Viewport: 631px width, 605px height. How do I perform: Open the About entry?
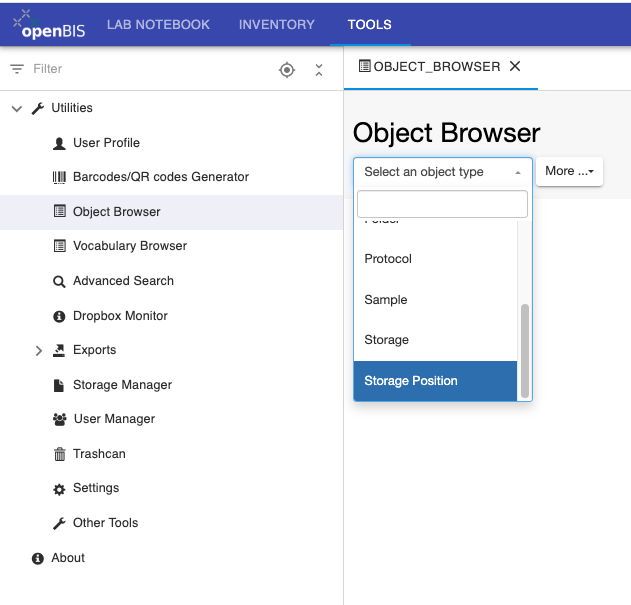[68, 558]
